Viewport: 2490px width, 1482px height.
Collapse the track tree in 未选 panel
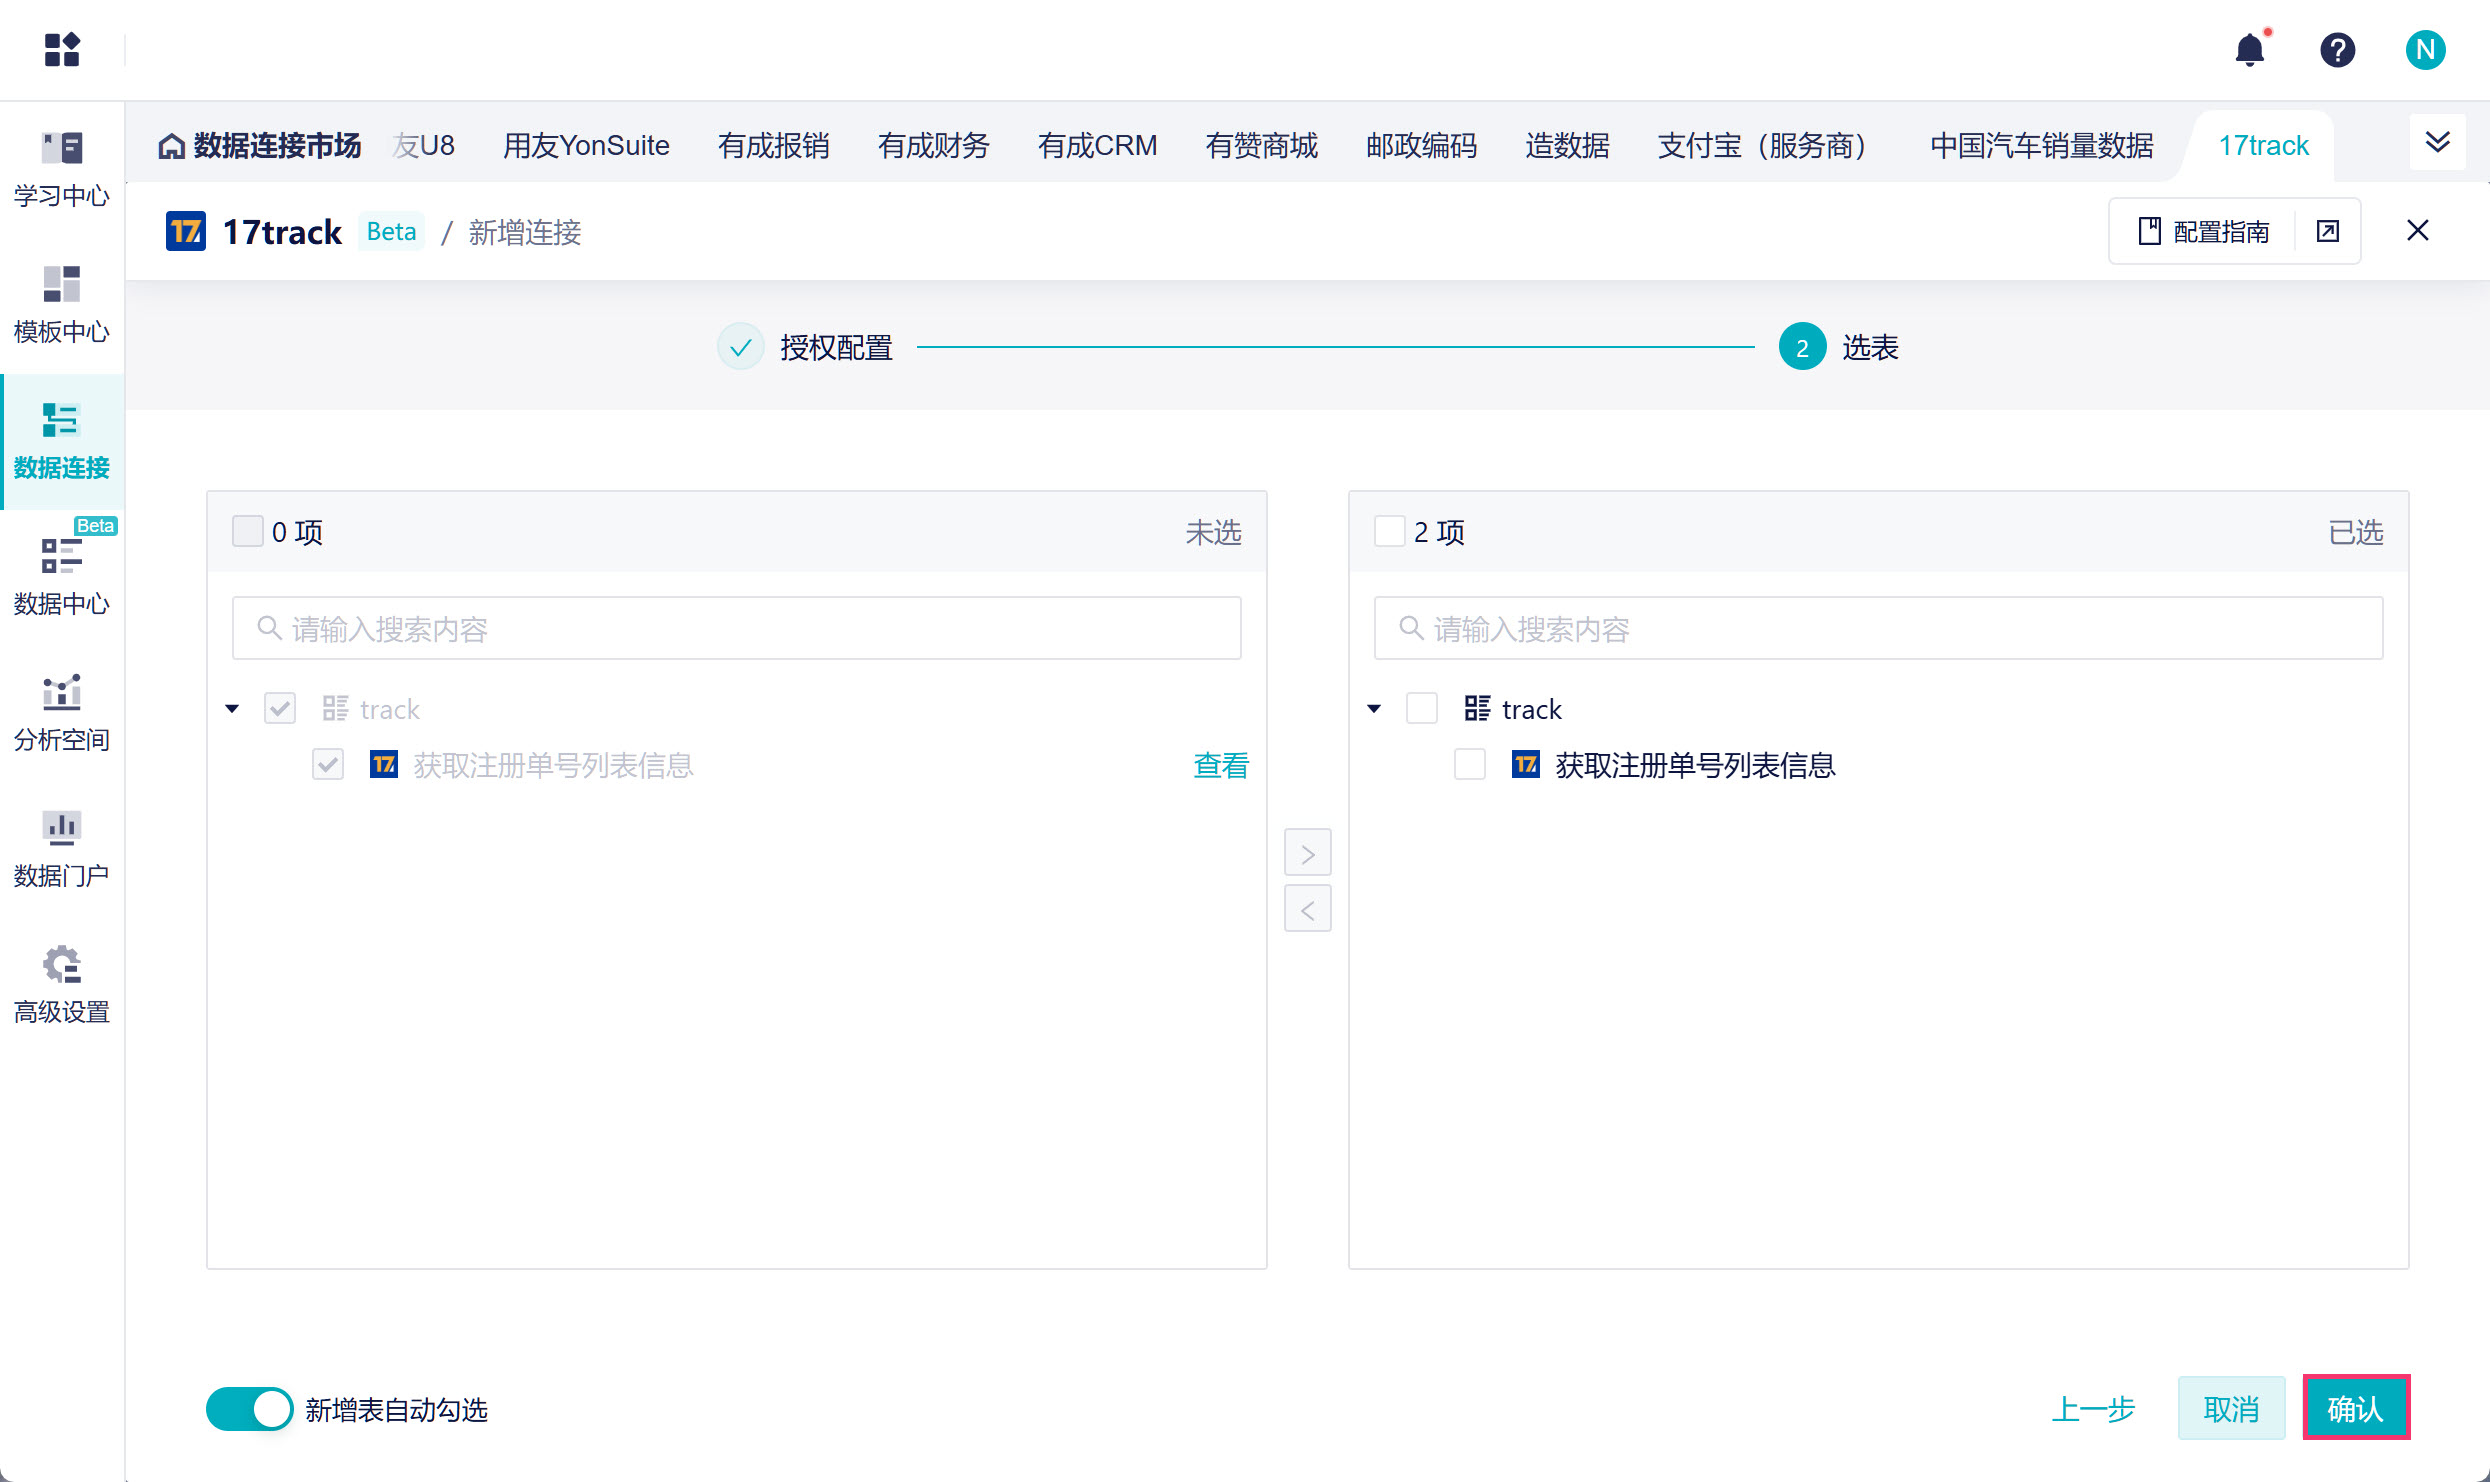tap(233, 709)
